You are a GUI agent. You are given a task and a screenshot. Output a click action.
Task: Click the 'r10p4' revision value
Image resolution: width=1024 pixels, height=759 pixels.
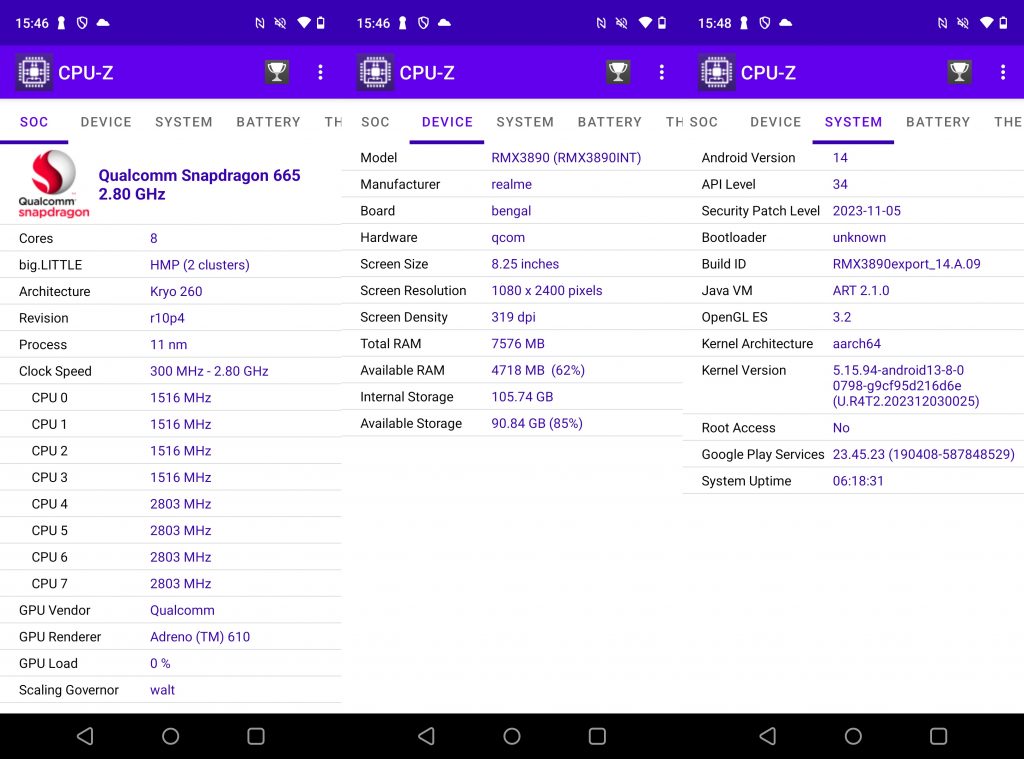tap(167, 318)
